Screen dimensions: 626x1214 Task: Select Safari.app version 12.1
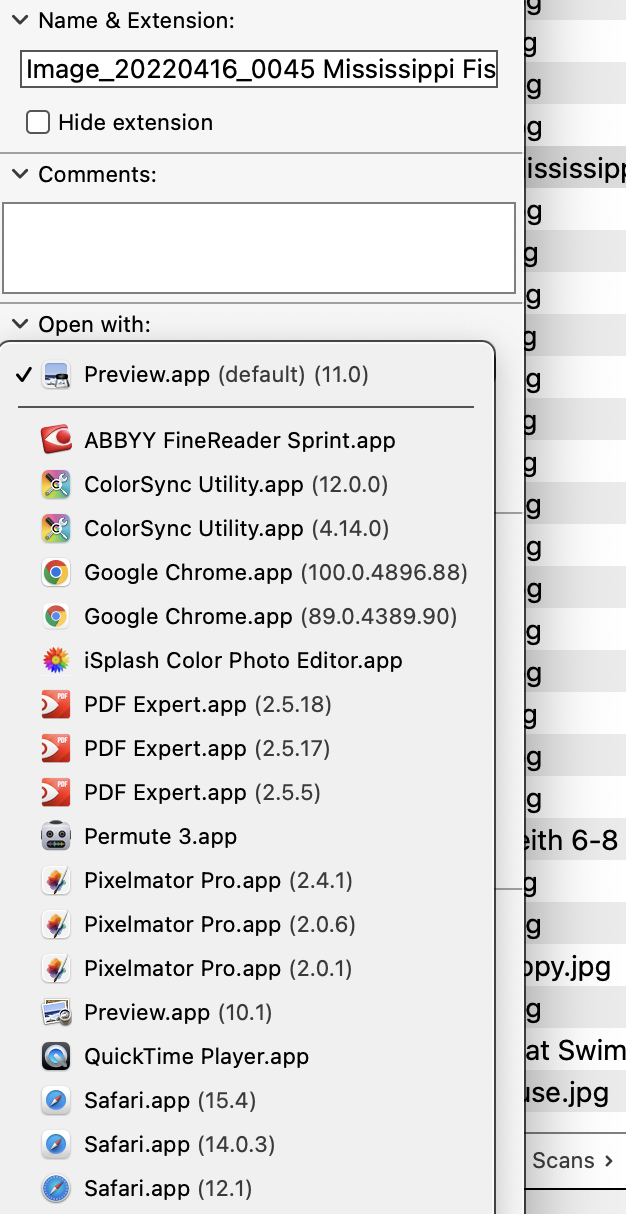tap(168, 1188)
